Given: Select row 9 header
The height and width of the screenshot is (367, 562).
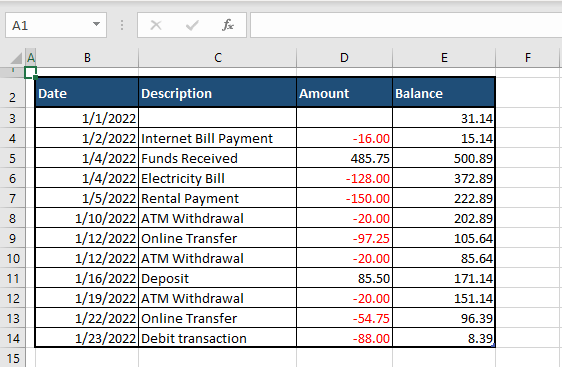Looking at the screenshot, I should (13, 238).
